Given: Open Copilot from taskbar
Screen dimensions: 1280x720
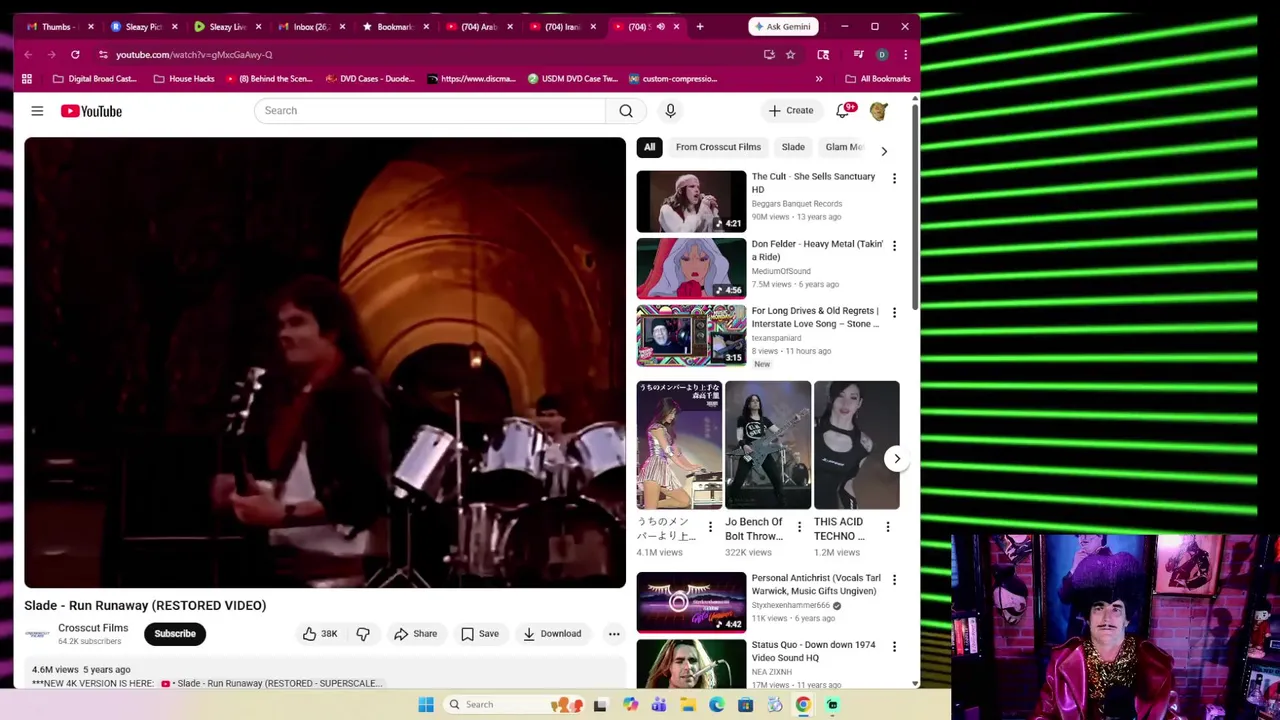Looking at the screenshot, I should click(x=630, y=704).
